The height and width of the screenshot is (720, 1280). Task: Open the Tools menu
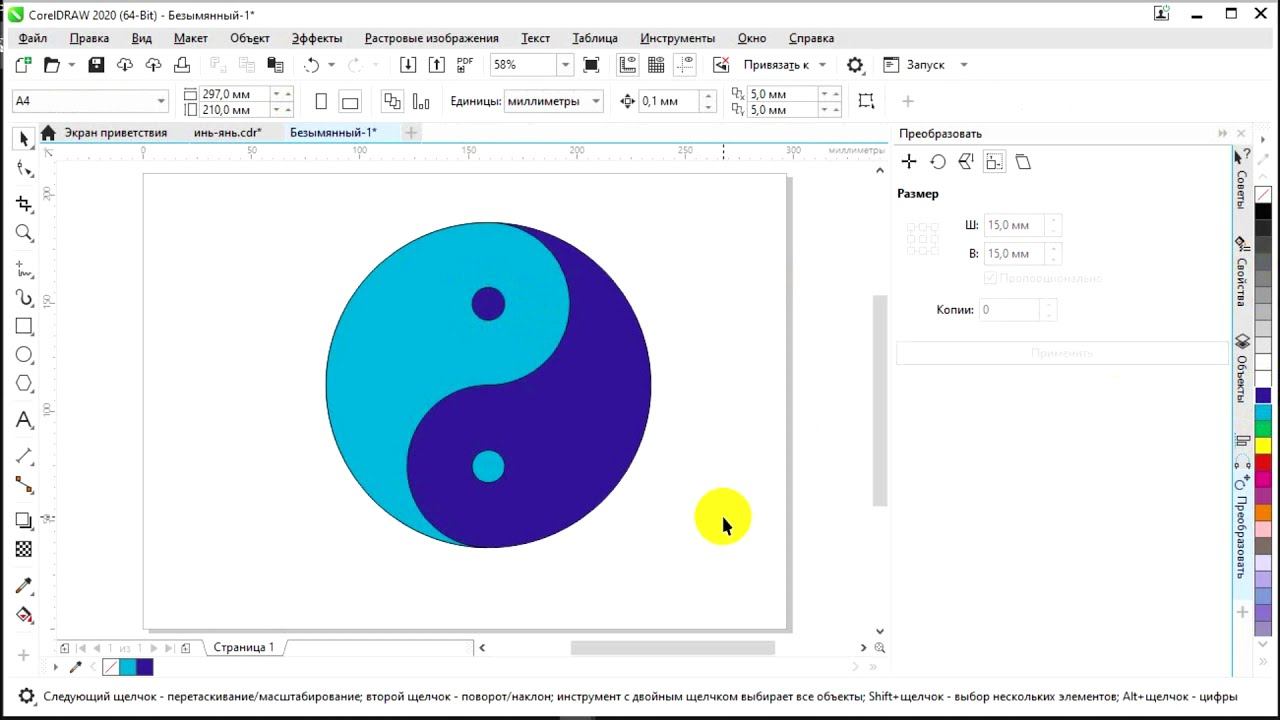(x=677, y=38)
